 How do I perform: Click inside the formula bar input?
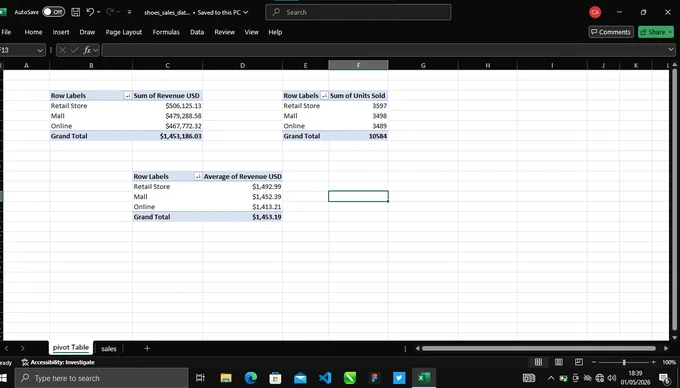[x=384, y=50]
